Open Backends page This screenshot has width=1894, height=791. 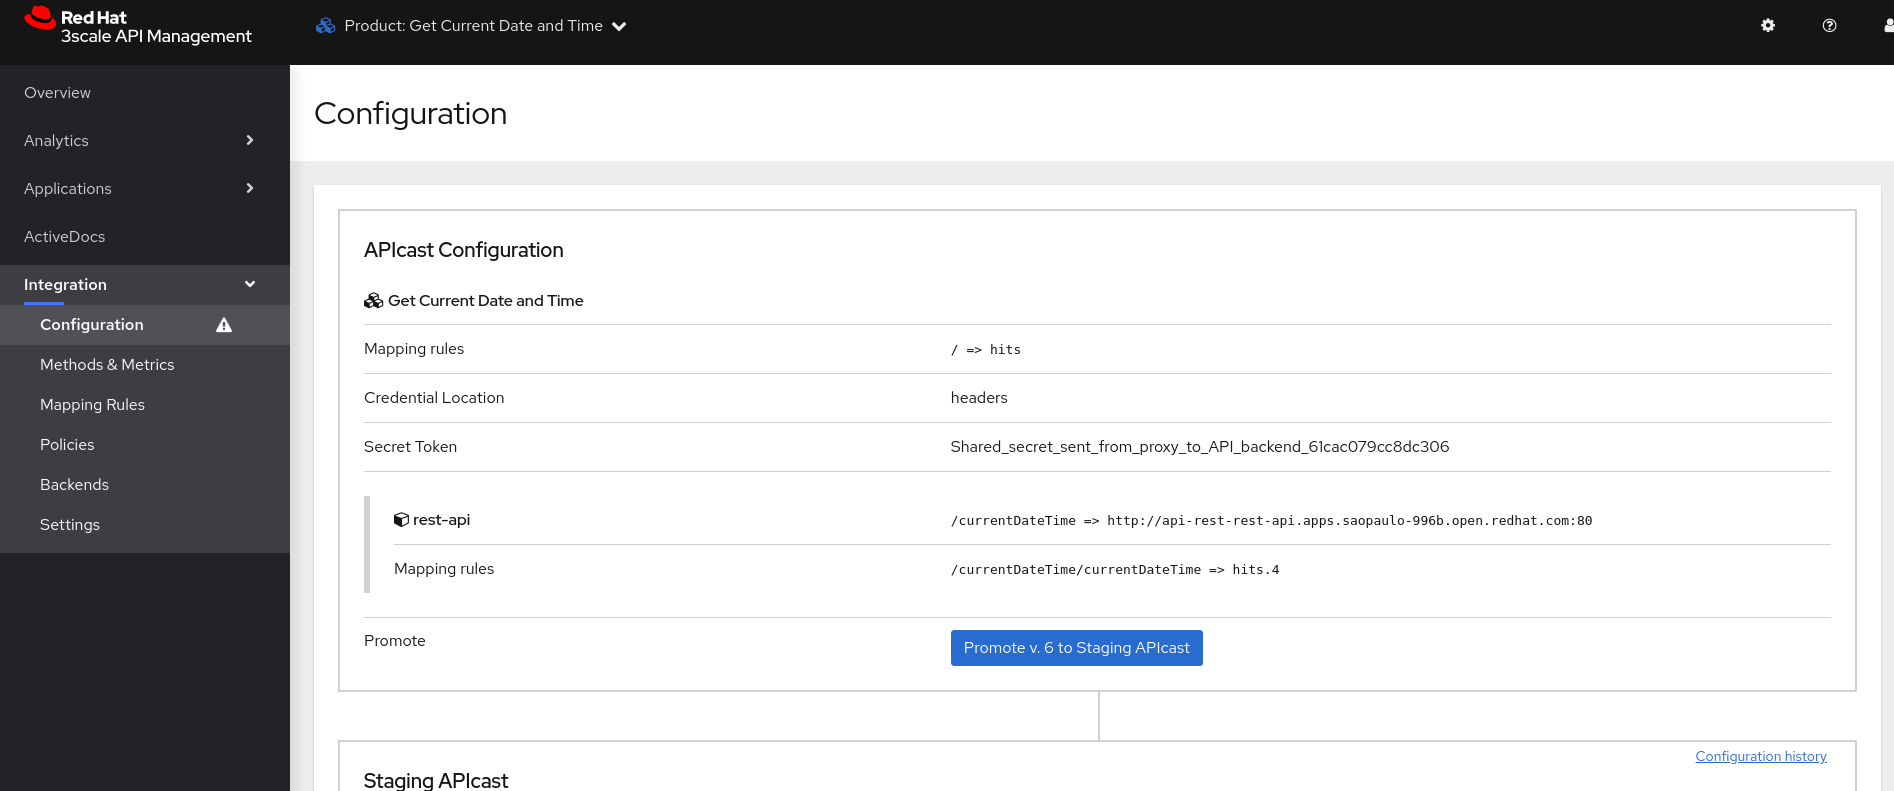(145, 485)
